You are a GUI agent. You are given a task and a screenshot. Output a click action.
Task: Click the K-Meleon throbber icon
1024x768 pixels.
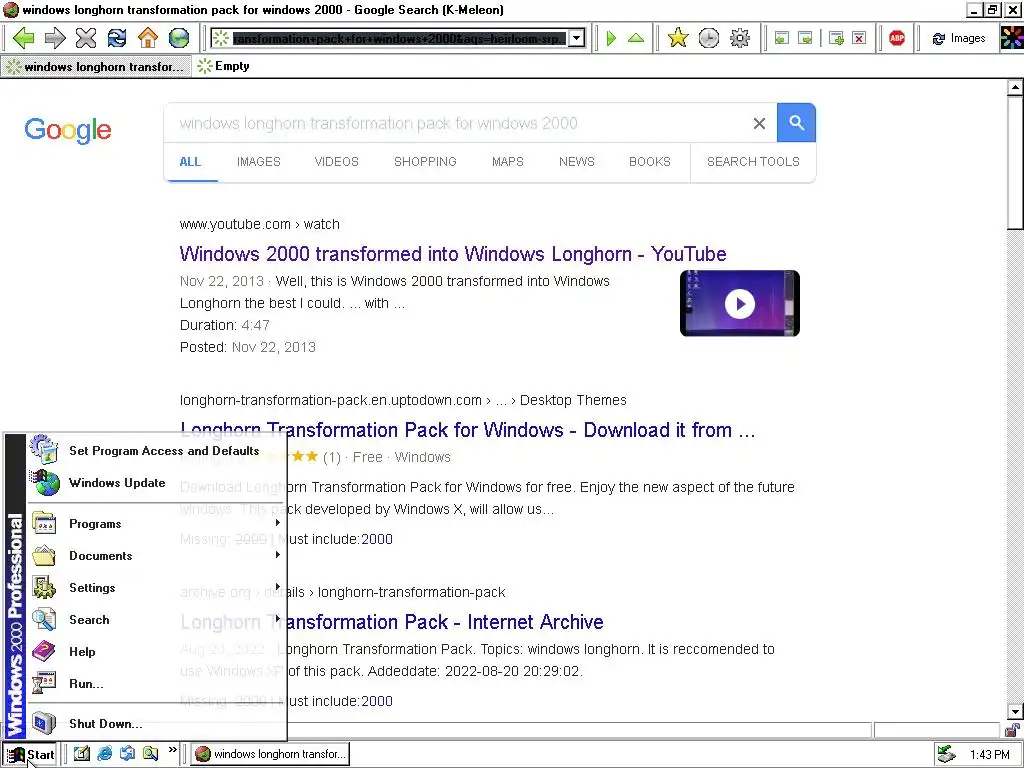[1012, 38]
